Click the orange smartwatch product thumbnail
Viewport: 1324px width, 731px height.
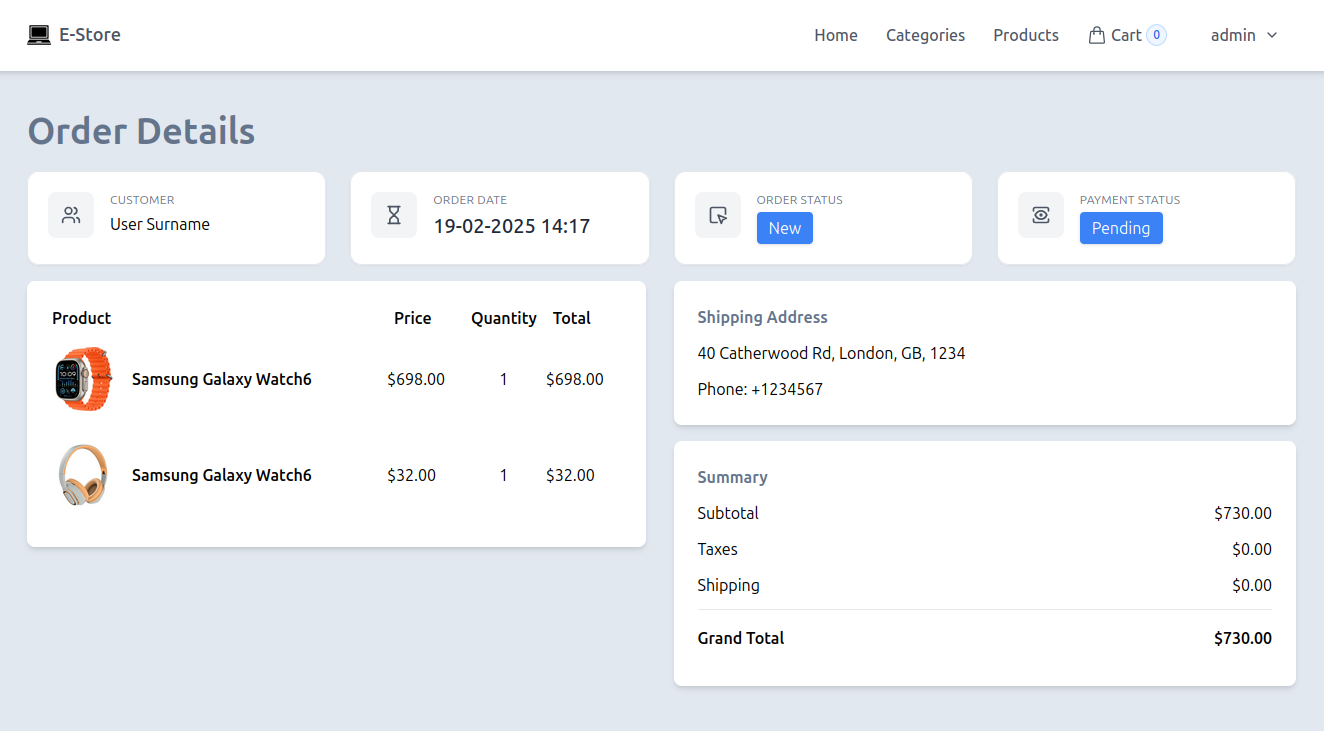pyautogui.click(x=83, y=379)
